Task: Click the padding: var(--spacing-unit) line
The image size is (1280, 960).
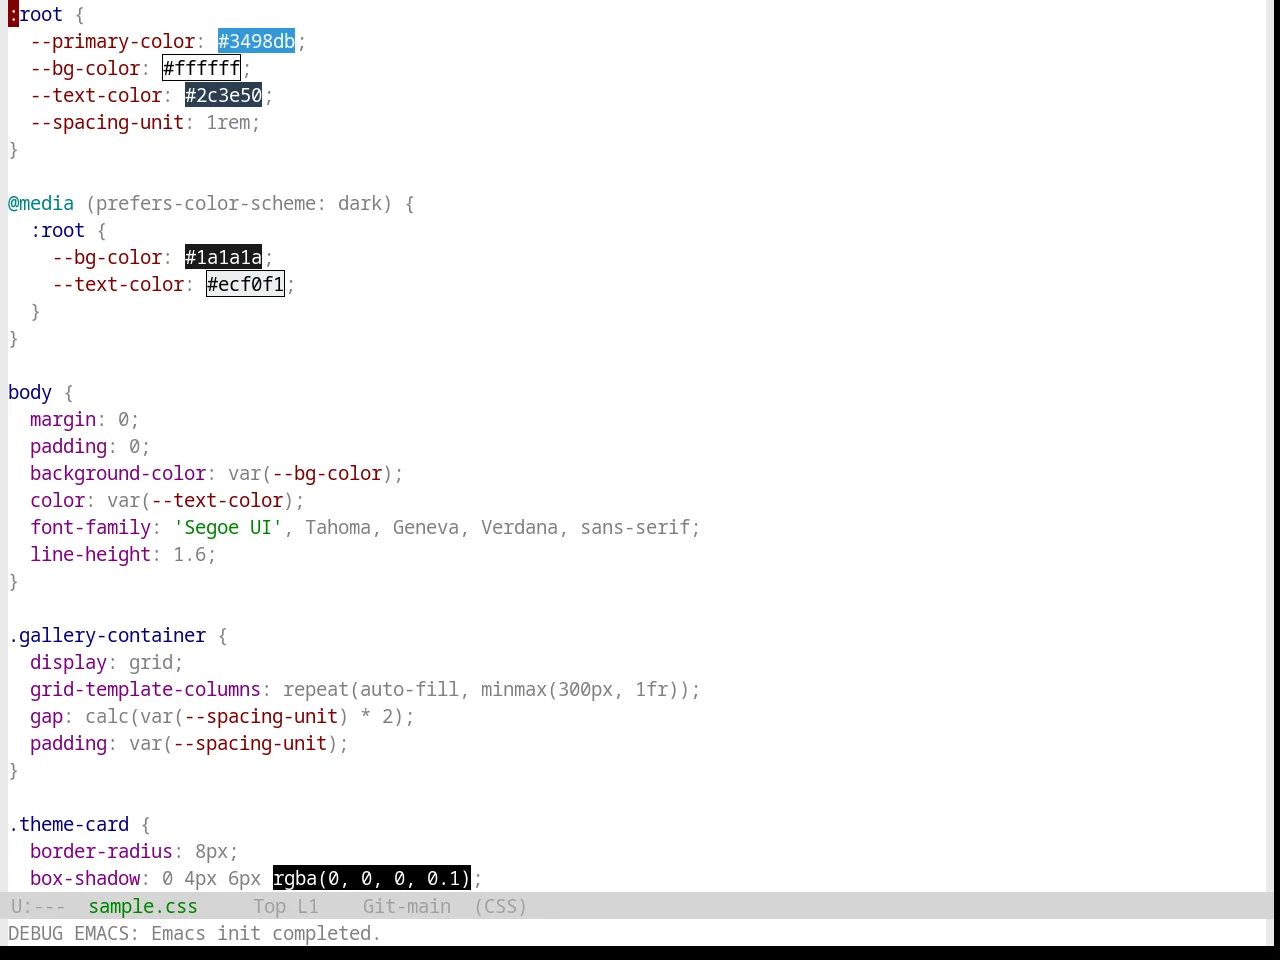Action: (189, 743)
